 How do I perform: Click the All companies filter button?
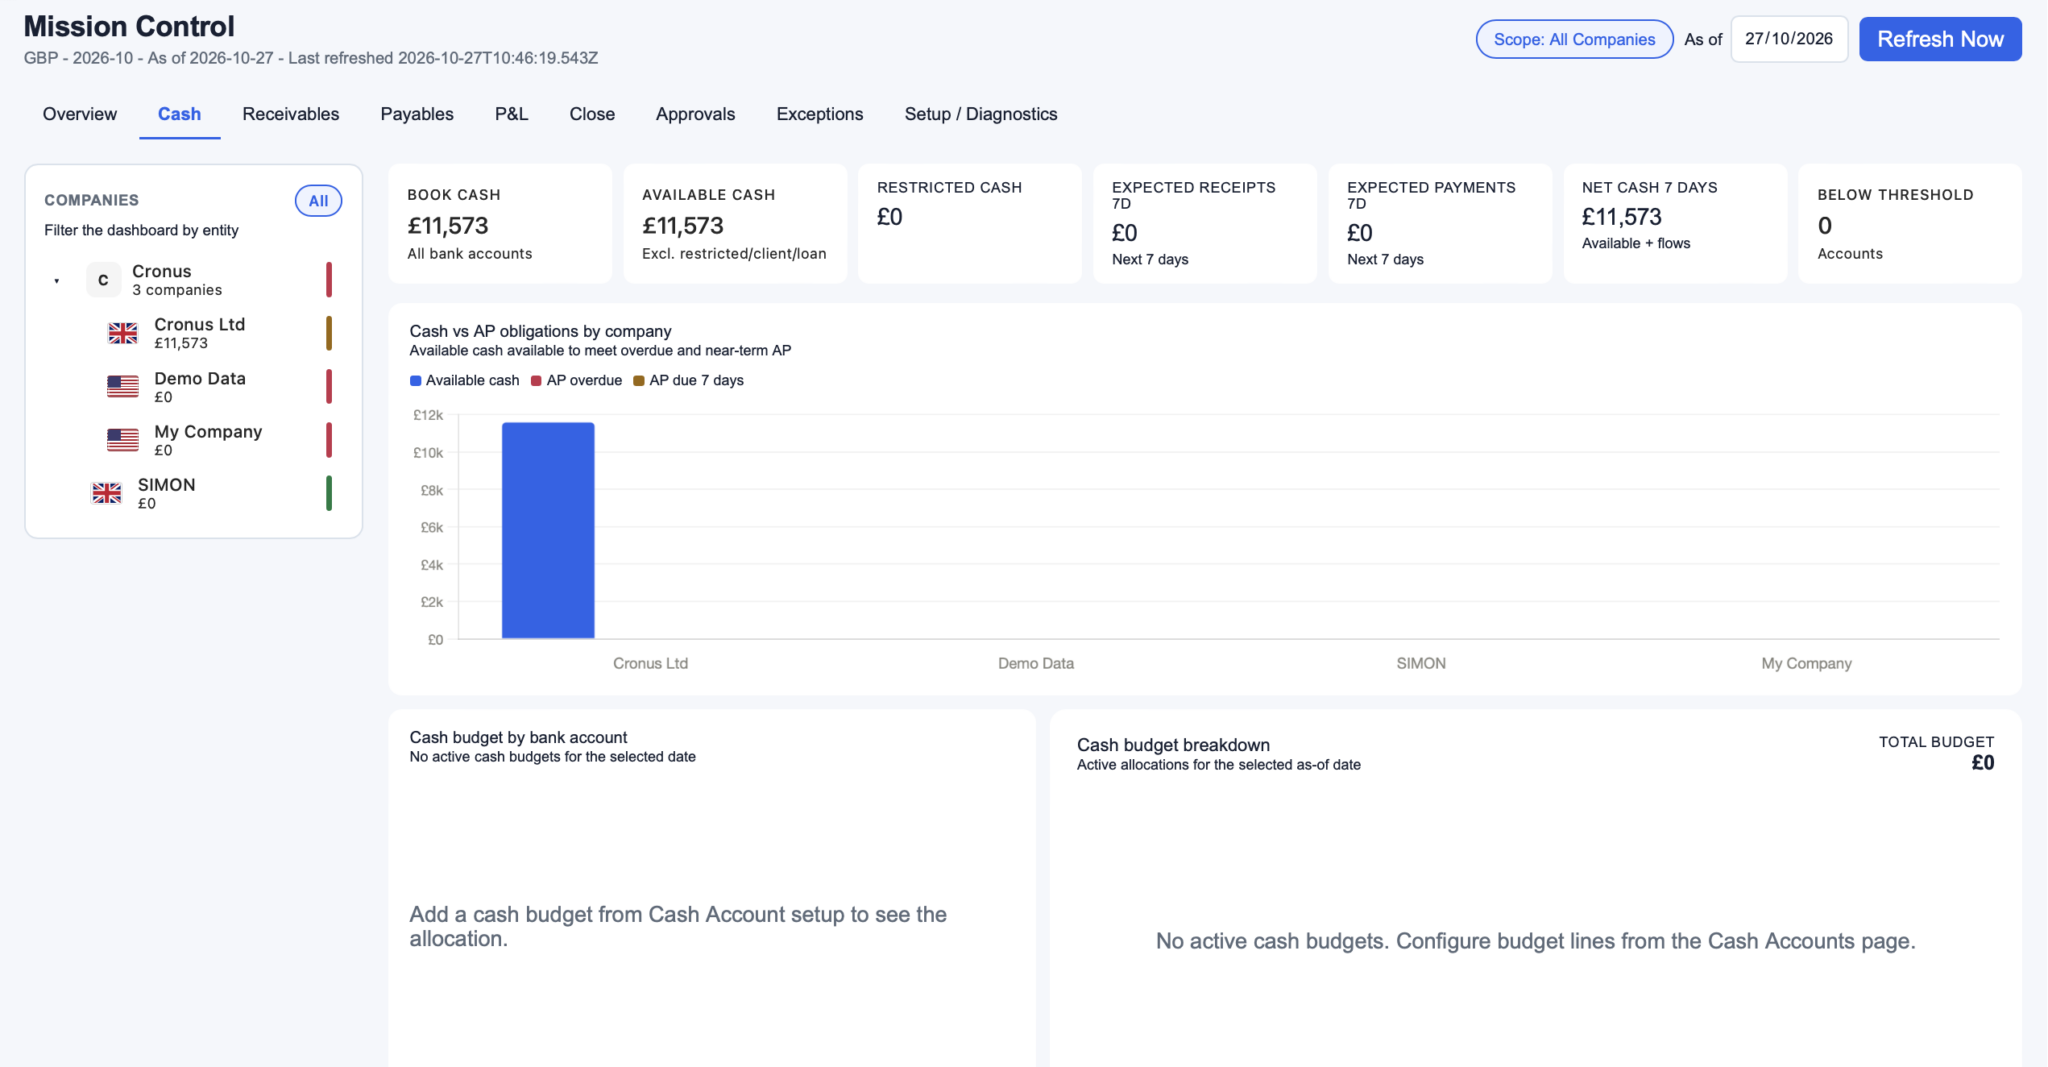[x=318, y=201]
